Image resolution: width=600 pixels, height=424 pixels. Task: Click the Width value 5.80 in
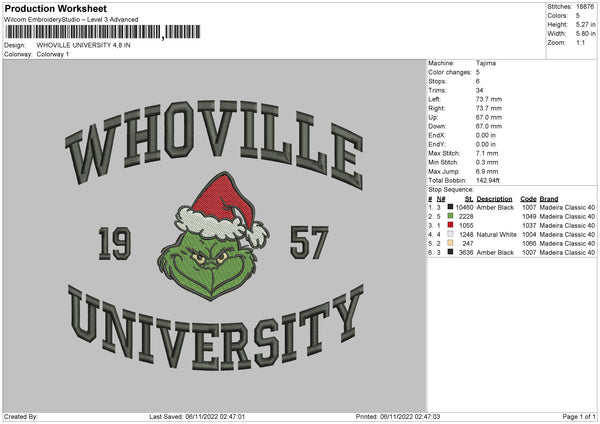click(x=586, y=34)
